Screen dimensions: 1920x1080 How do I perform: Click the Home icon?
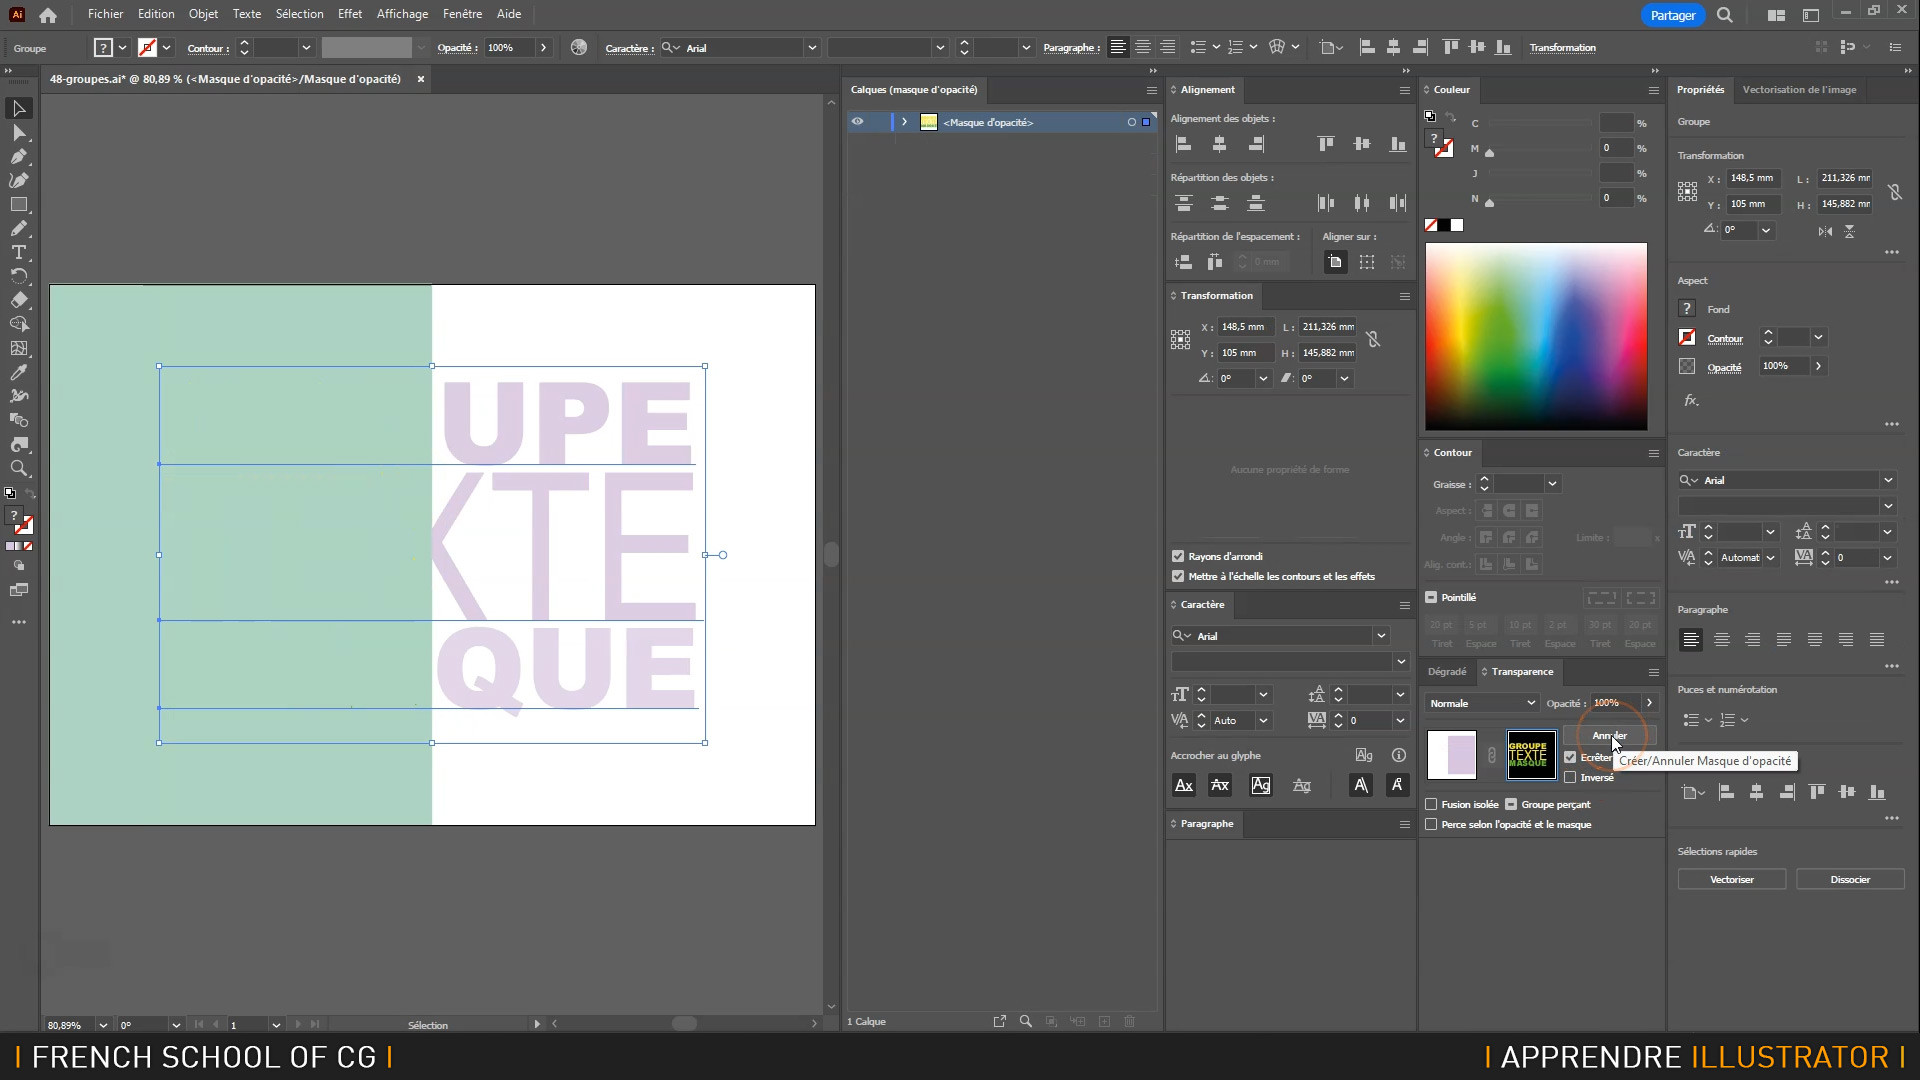pos(48,15)
